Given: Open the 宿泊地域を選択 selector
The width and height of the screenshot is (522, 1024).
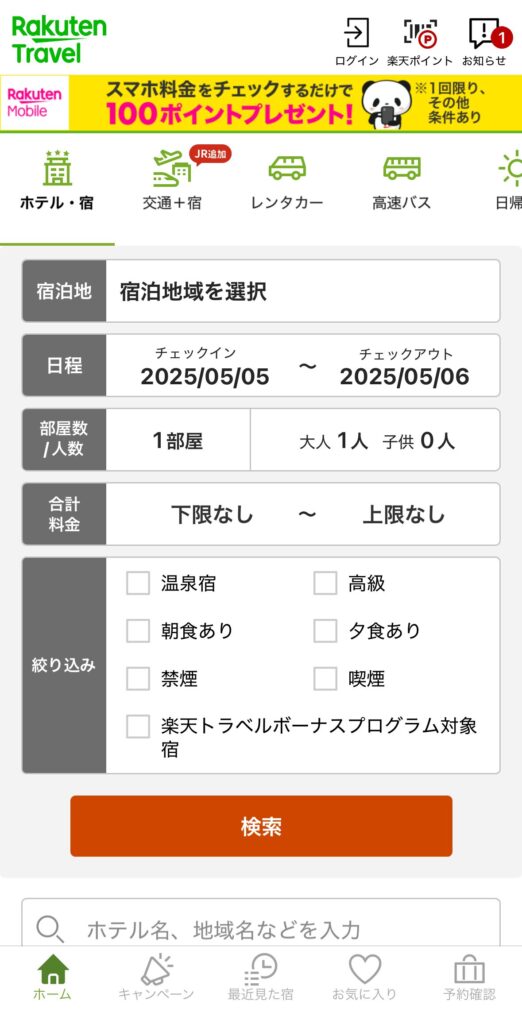Looking at the screenshot, I should pyautogui.click(x=303, y=291).
